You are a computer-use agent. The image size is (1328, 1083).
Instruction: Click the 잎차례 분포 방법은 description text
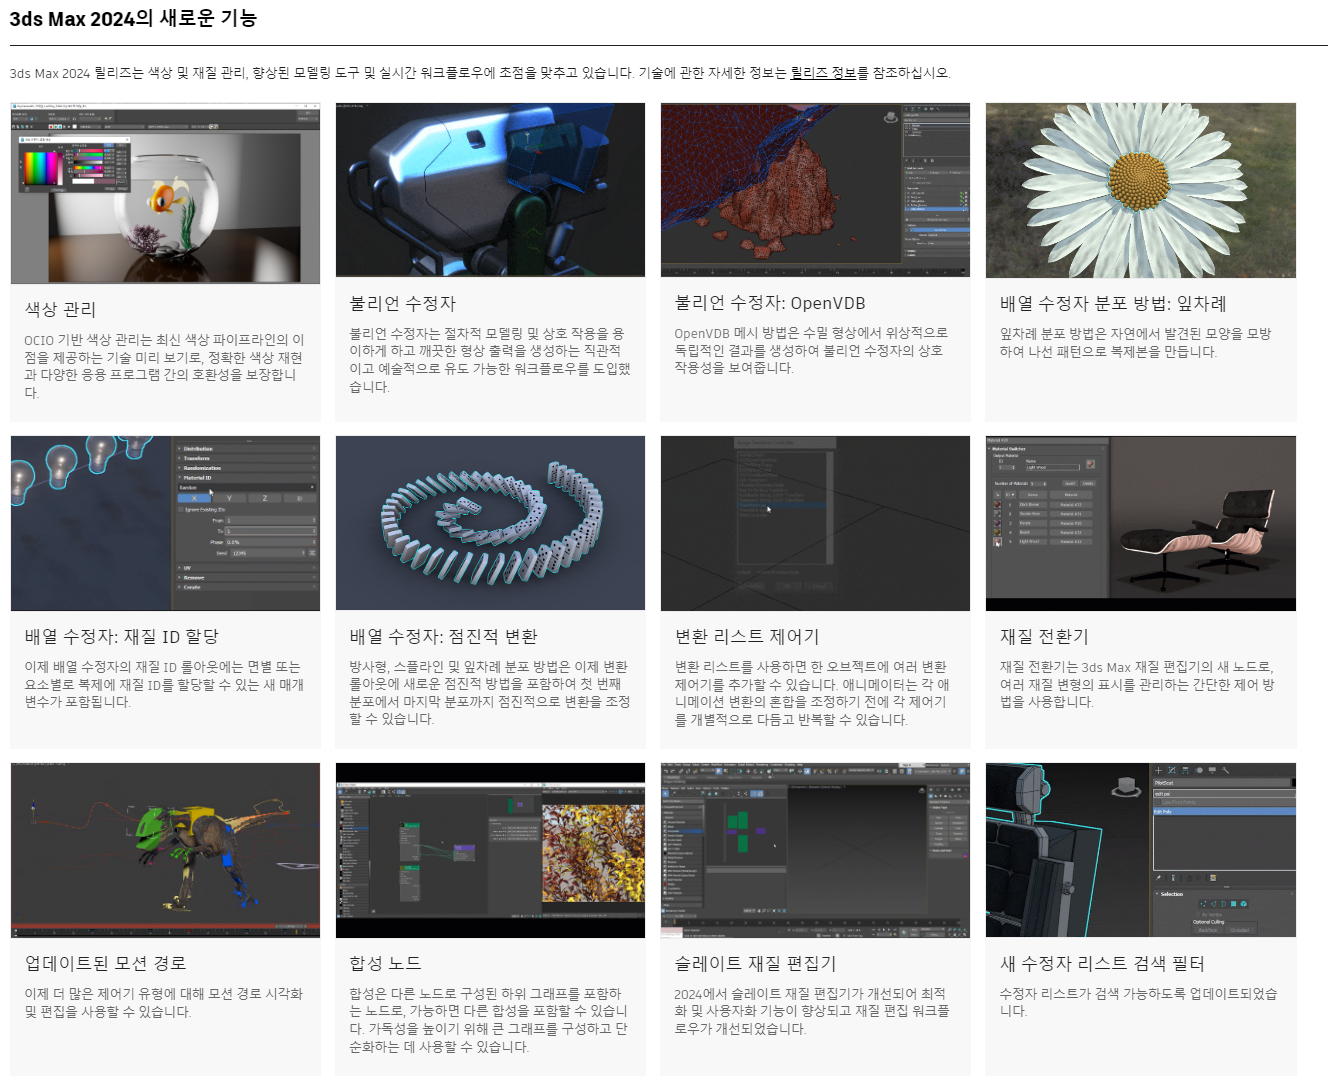[x=1135, y=342]
